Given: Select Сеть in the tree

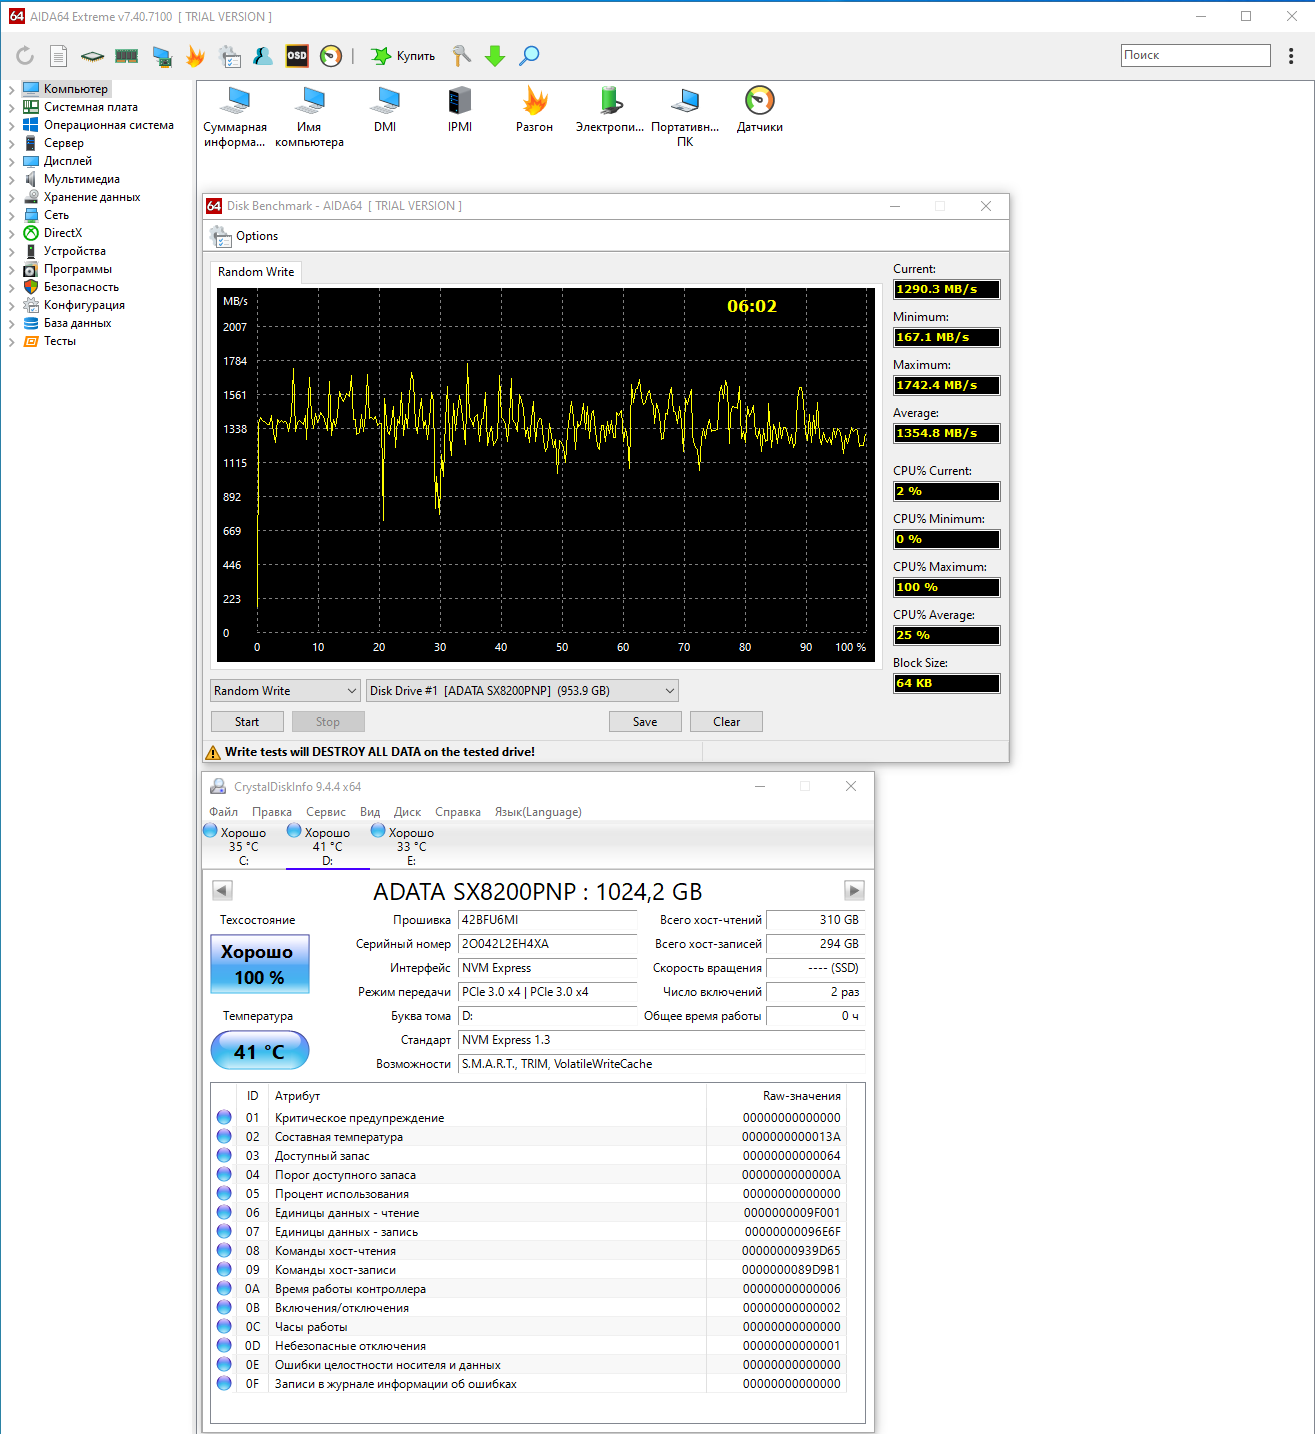Looking at the screenshot, I should point(56,215).
